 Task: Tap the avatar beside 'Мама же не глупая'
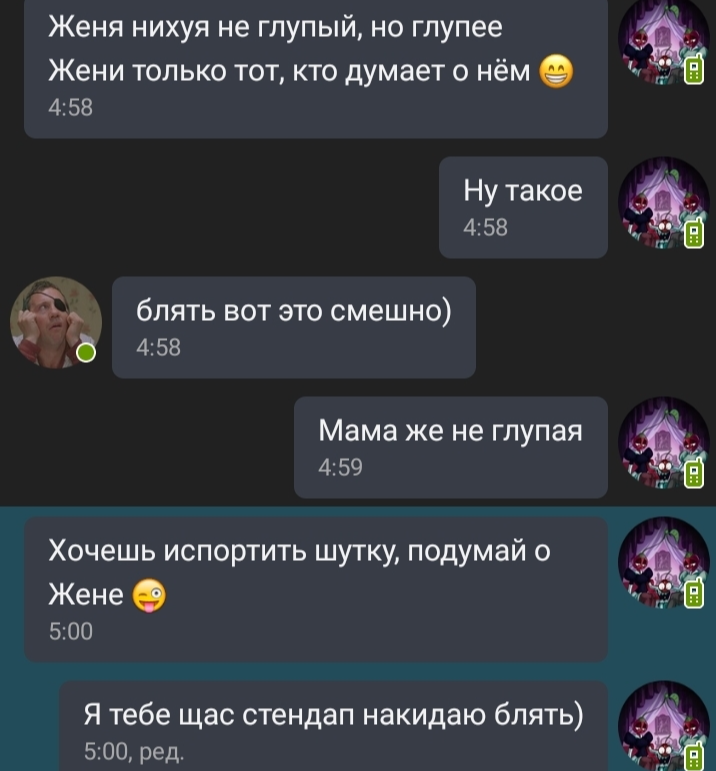tap(663, 442)
